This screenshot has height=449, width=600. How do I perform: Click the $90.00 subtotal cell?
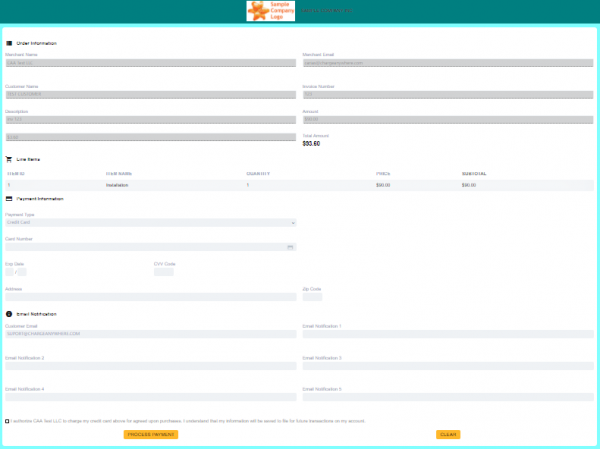[x=469, y=185]
